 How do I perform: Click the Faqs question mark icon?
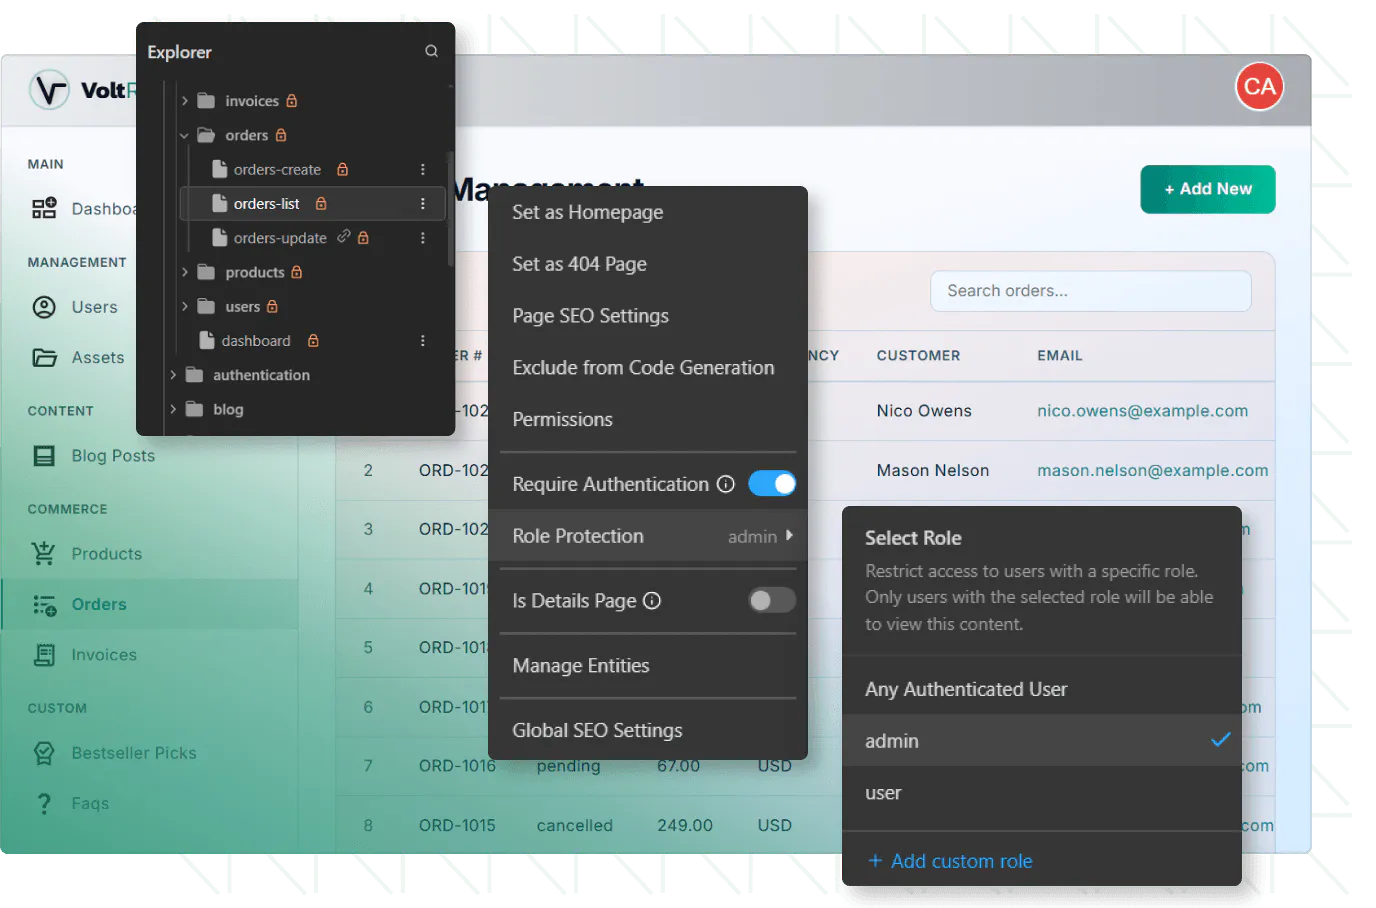pos(44,803)
